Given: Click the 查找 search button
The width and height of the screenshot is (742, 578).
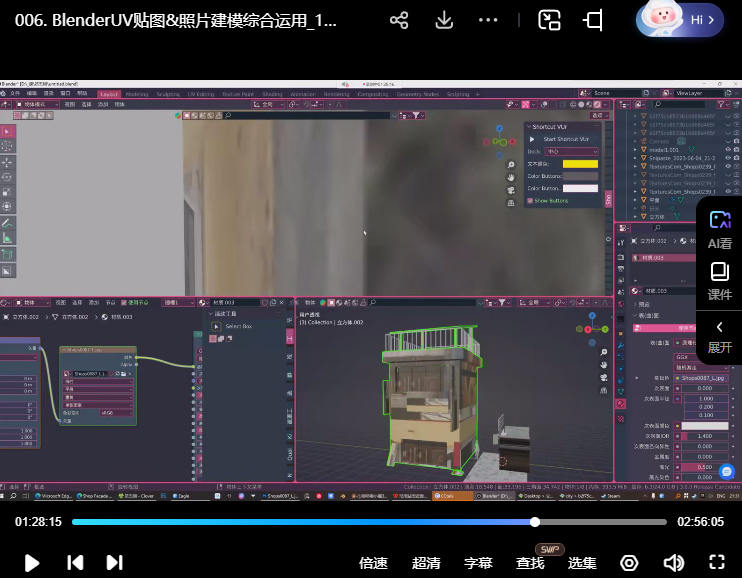Looking at the screenshot, I should click(x=530, y=563).
